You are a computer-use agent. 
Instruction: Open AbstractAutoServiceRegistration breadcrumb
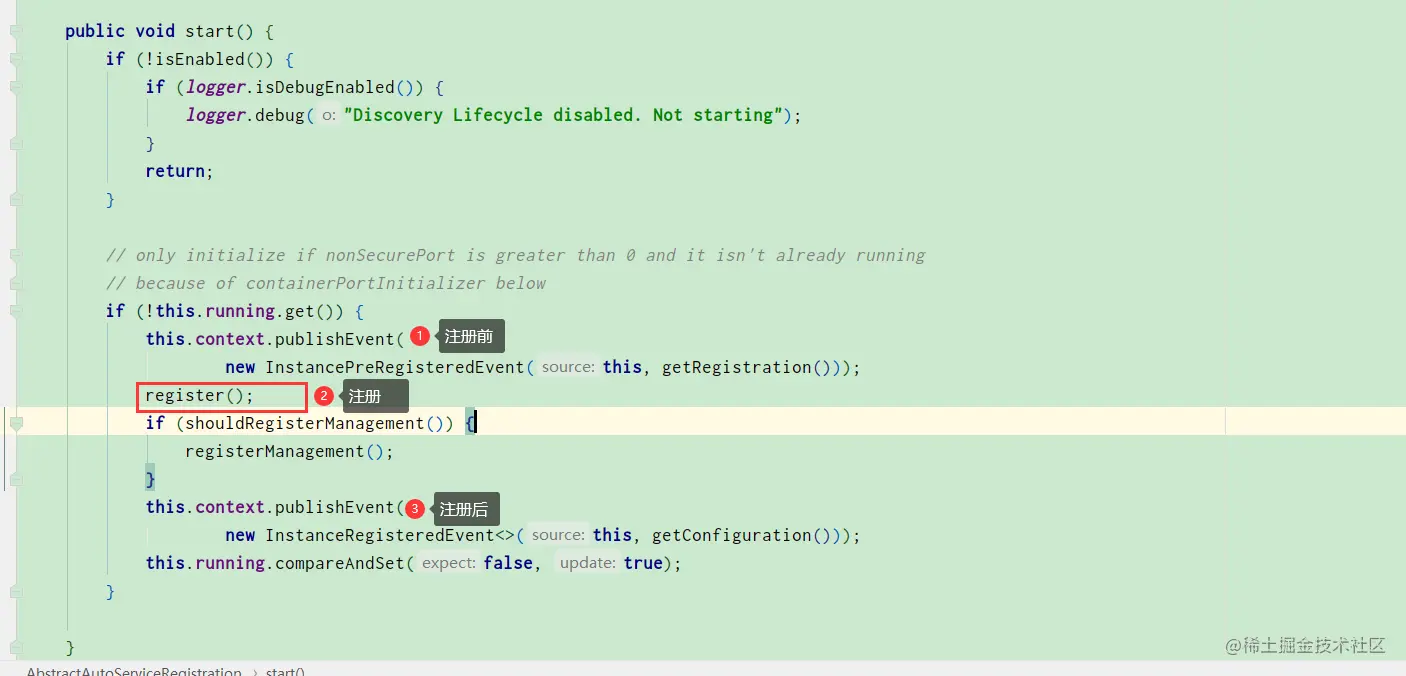point(134,671)
